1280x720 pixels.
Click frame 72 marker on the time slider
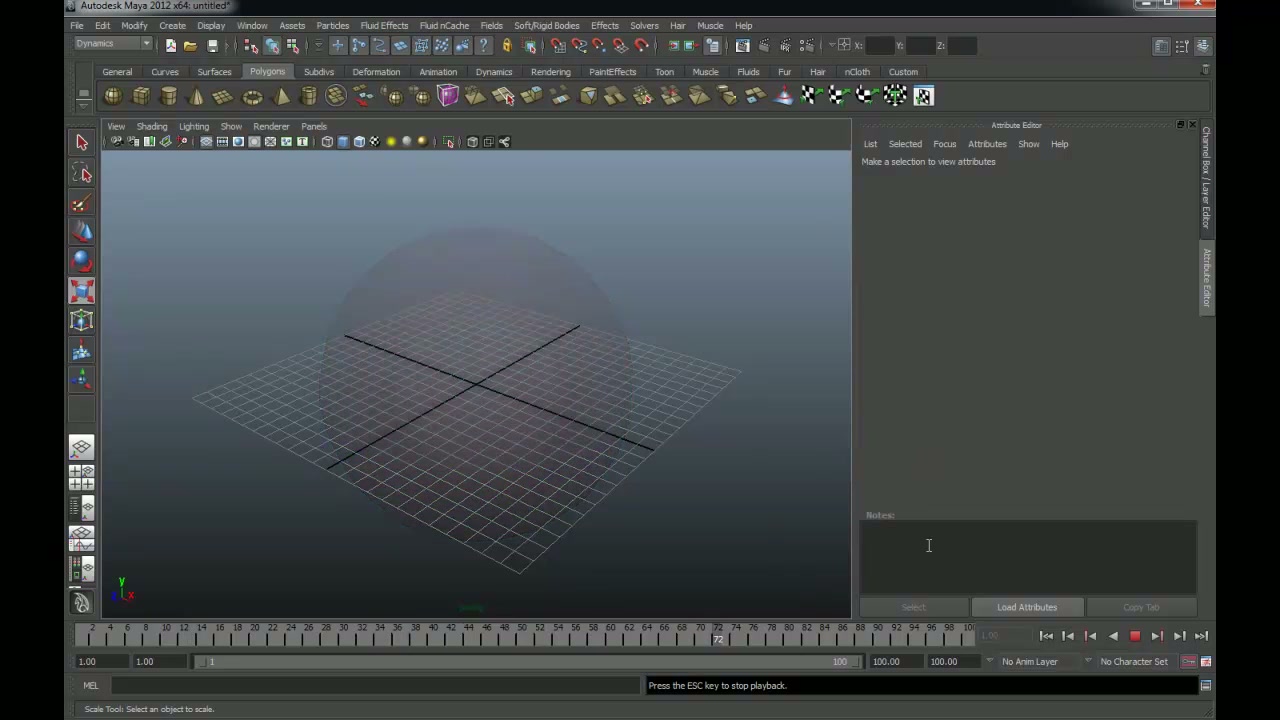pos(717,634)
